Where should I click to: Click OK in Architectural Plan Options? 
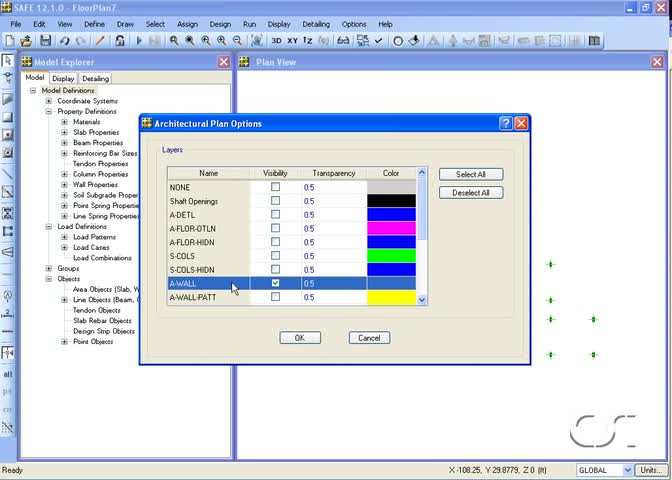pos(299,338)
